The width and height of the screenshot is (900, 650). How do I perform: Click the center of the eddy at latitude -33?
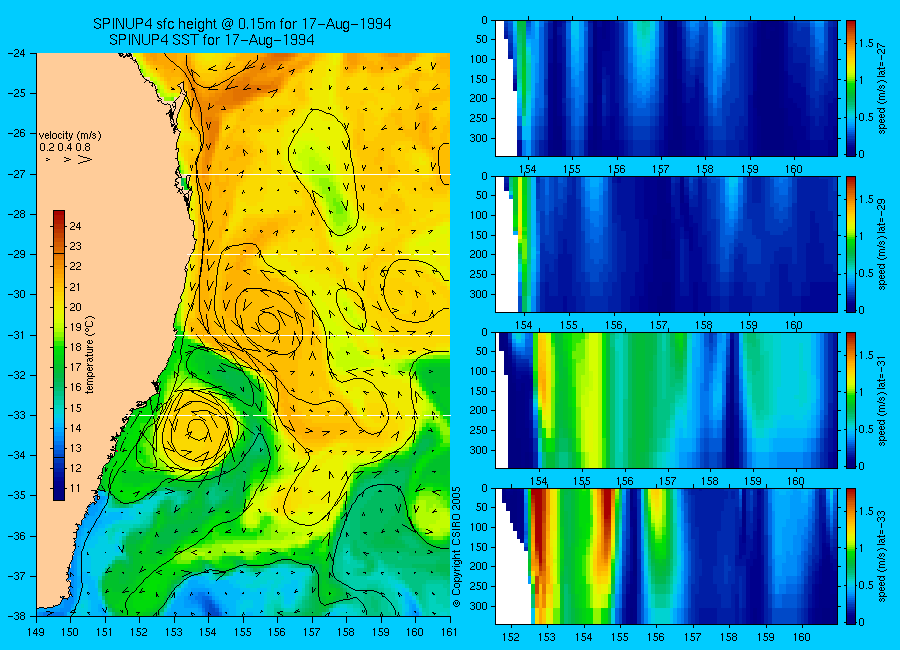(x=197, y=429)
